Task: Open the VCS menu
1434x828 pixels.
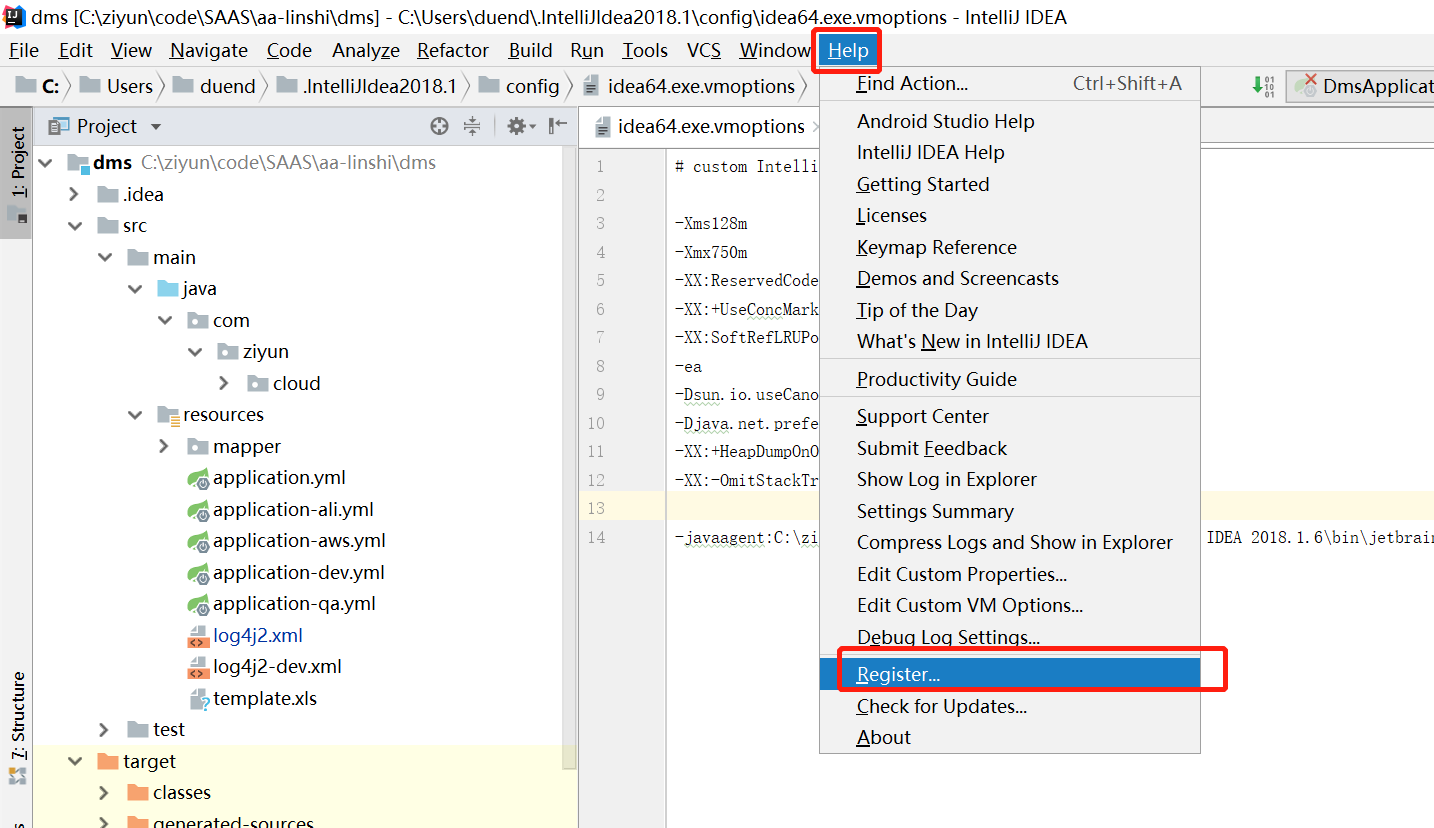Action: pyautogui.click(x=704, y=50)
